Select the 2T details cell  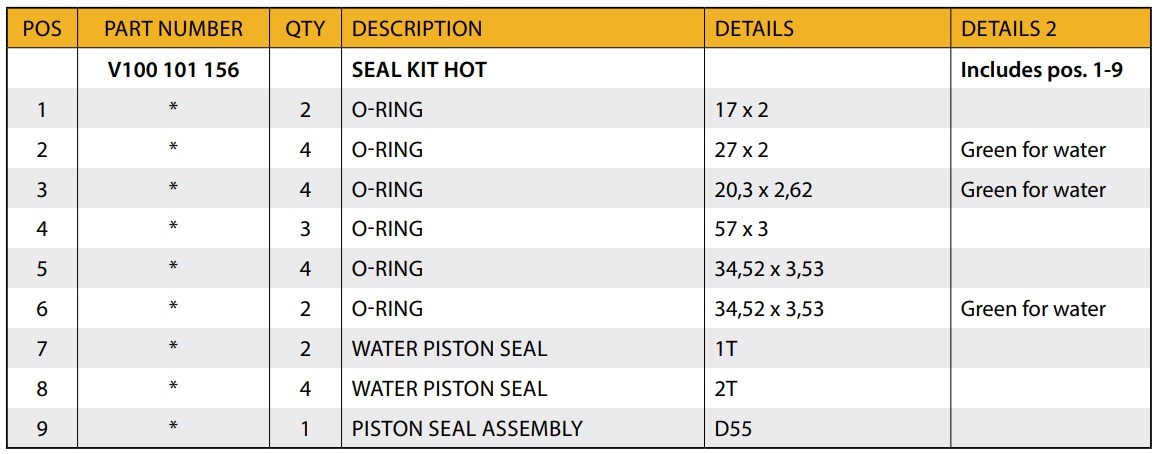pyautogui.click(x=727, y=389)
